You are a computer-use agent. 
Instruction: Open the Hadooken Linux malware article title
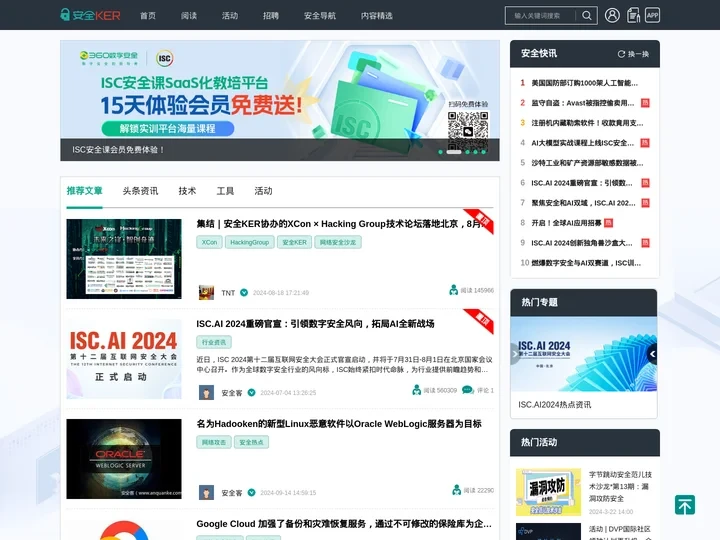[339, 424]
